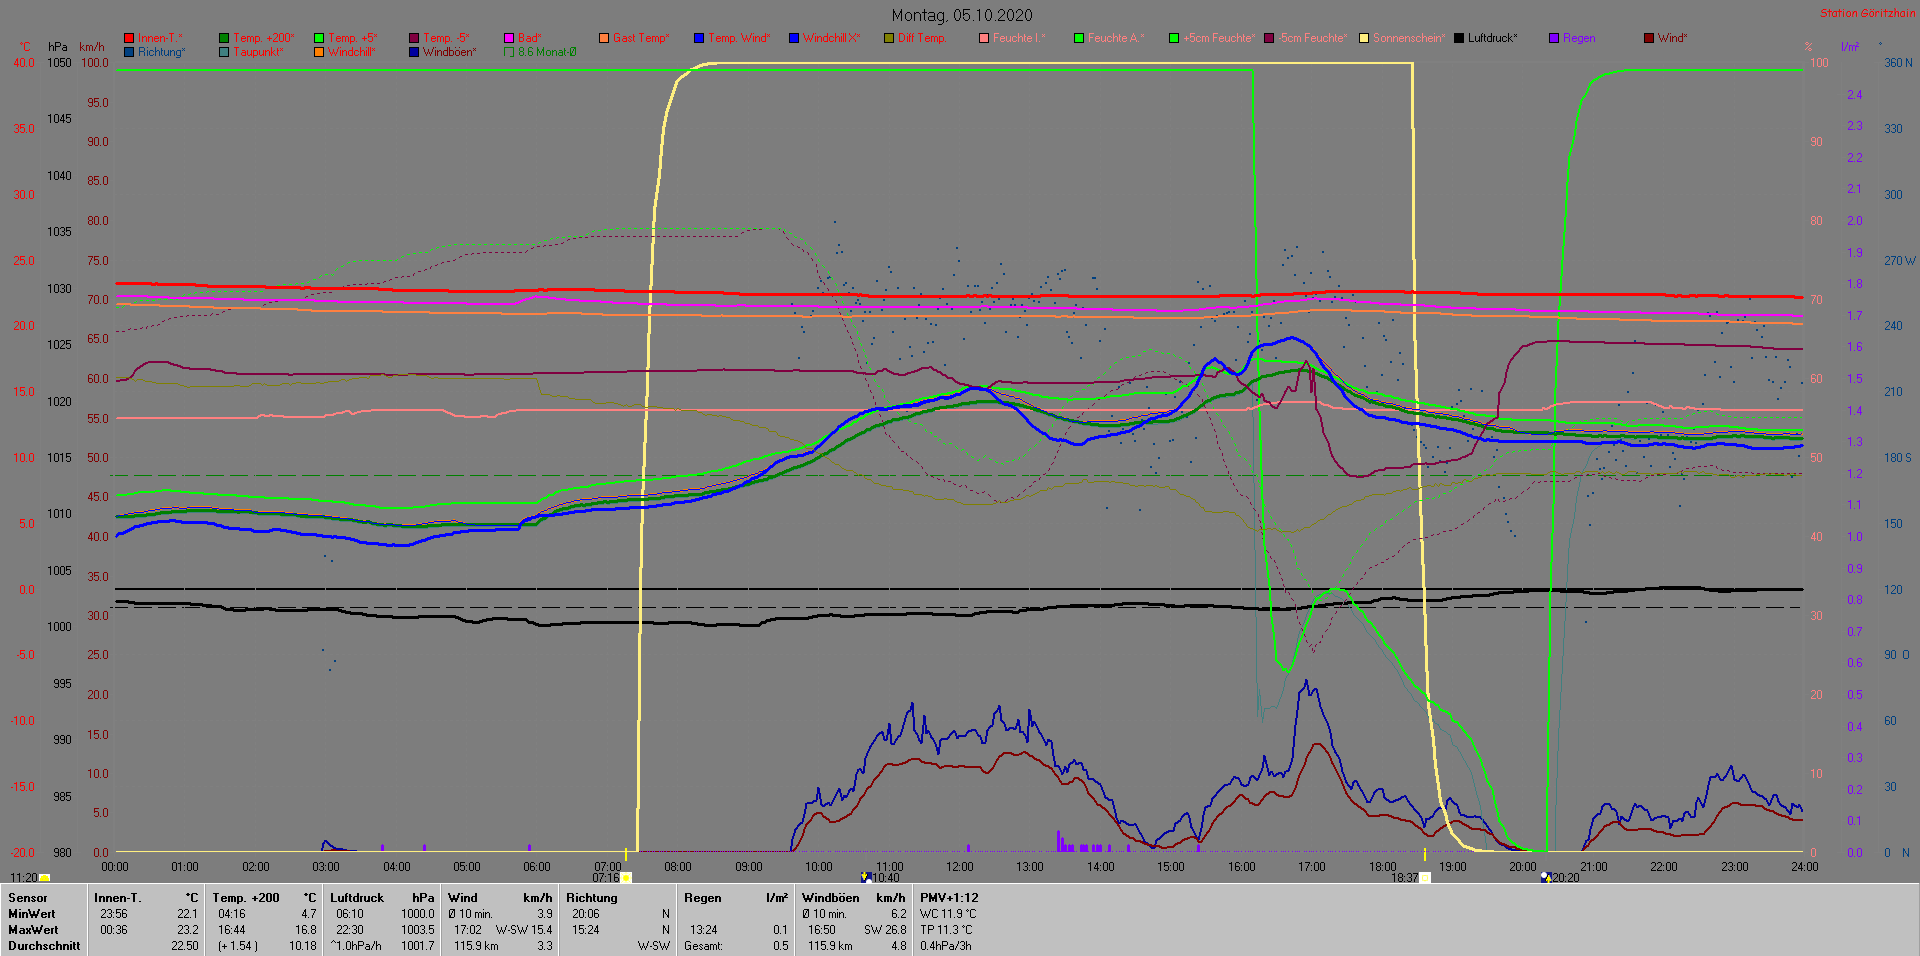Toggle the 8.6 Monat-Ø legend checkbox
This screenshot has height=956, width=1920.
coord(509,52)
